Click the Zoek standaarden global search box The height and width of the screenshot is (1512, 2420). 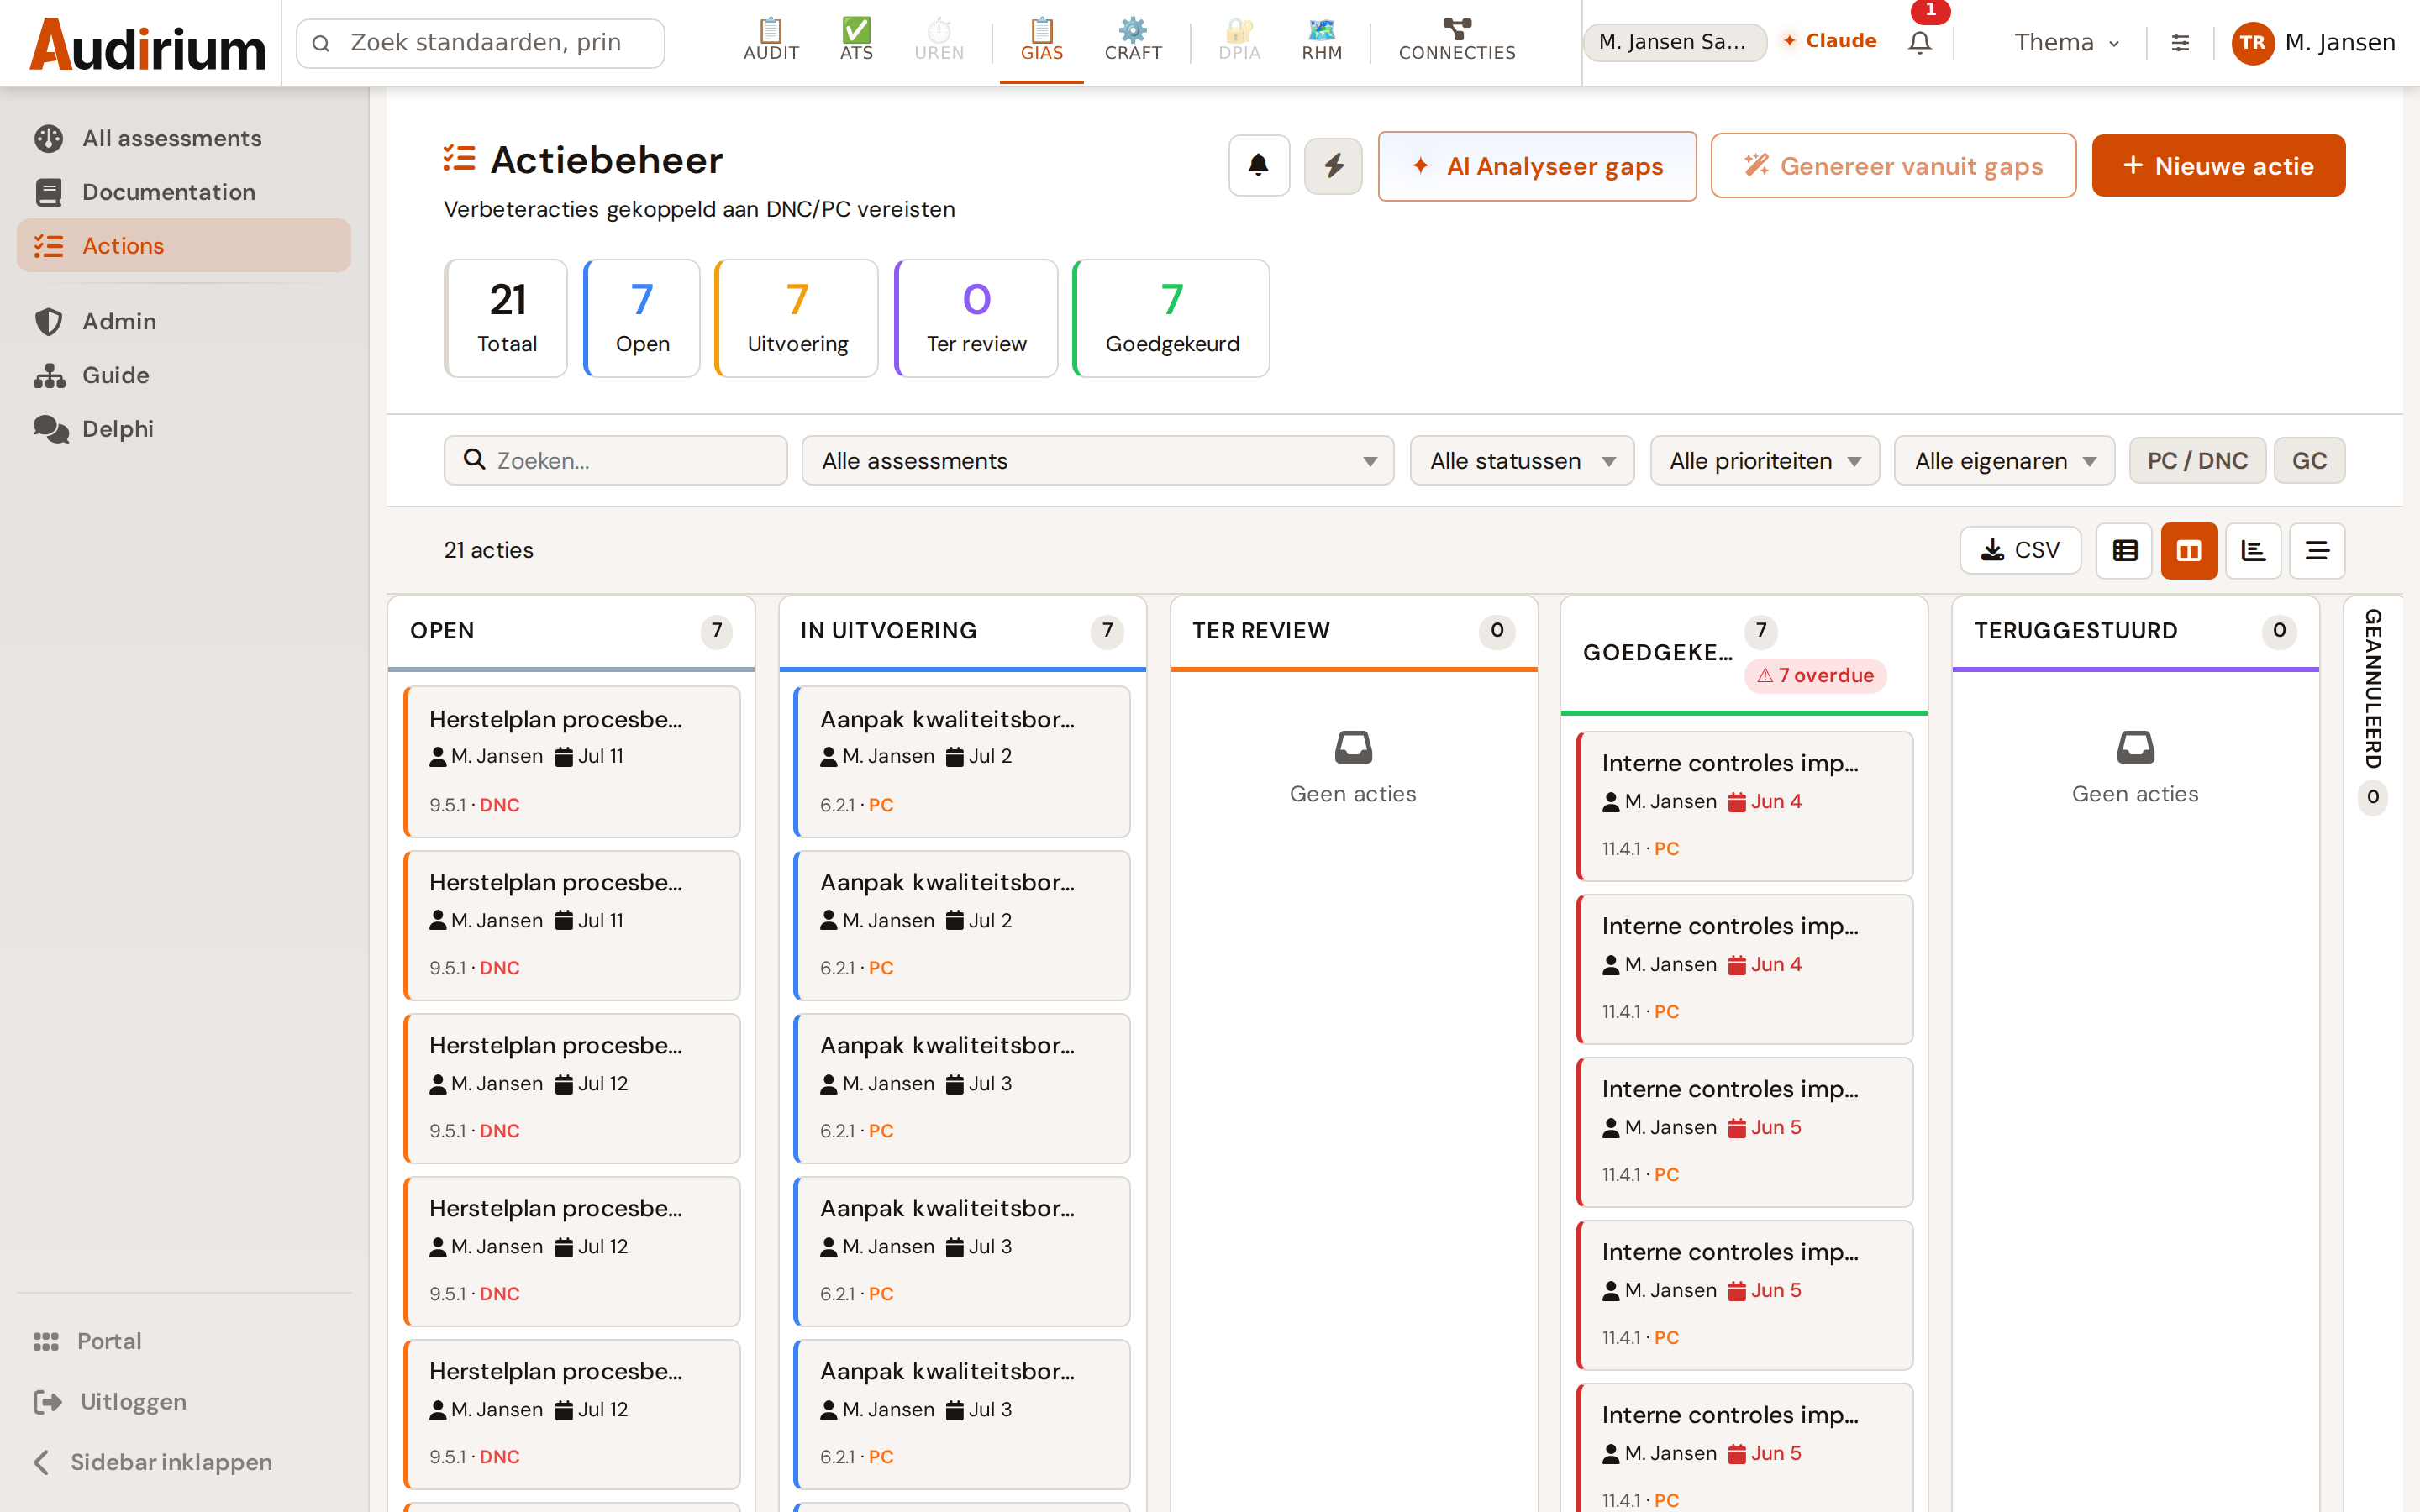click(480, 43)
